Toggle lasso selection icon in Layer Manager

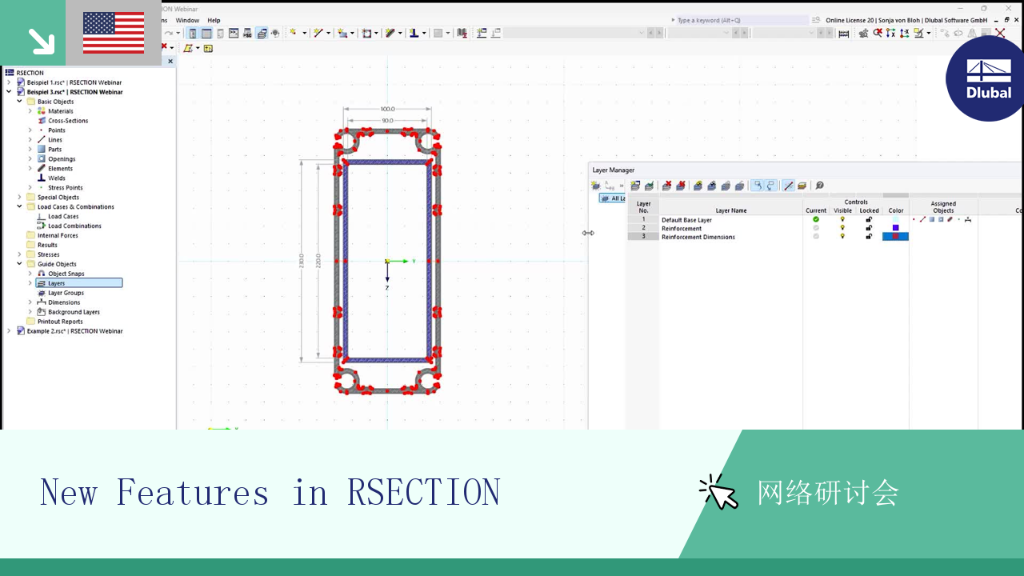pos(771,186)
